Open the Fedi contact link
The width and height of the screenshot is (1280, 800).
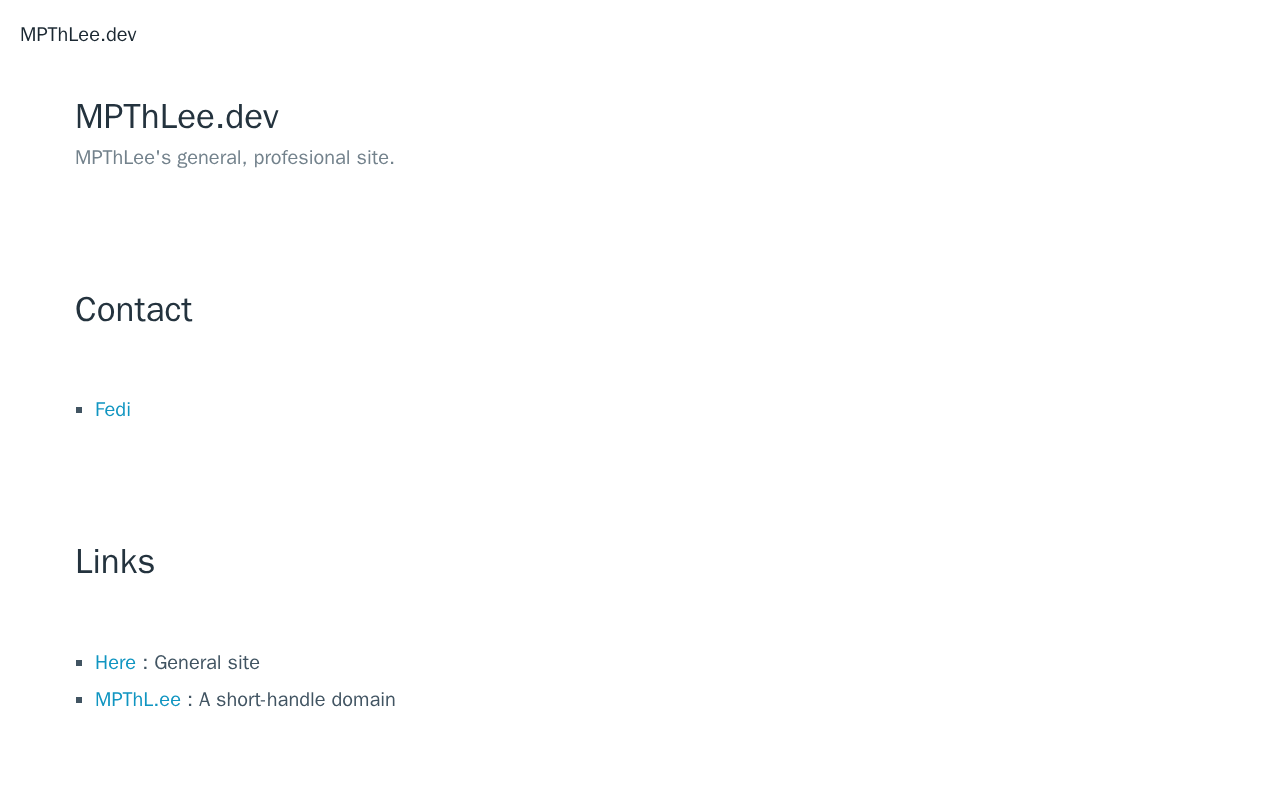point(113,410)
